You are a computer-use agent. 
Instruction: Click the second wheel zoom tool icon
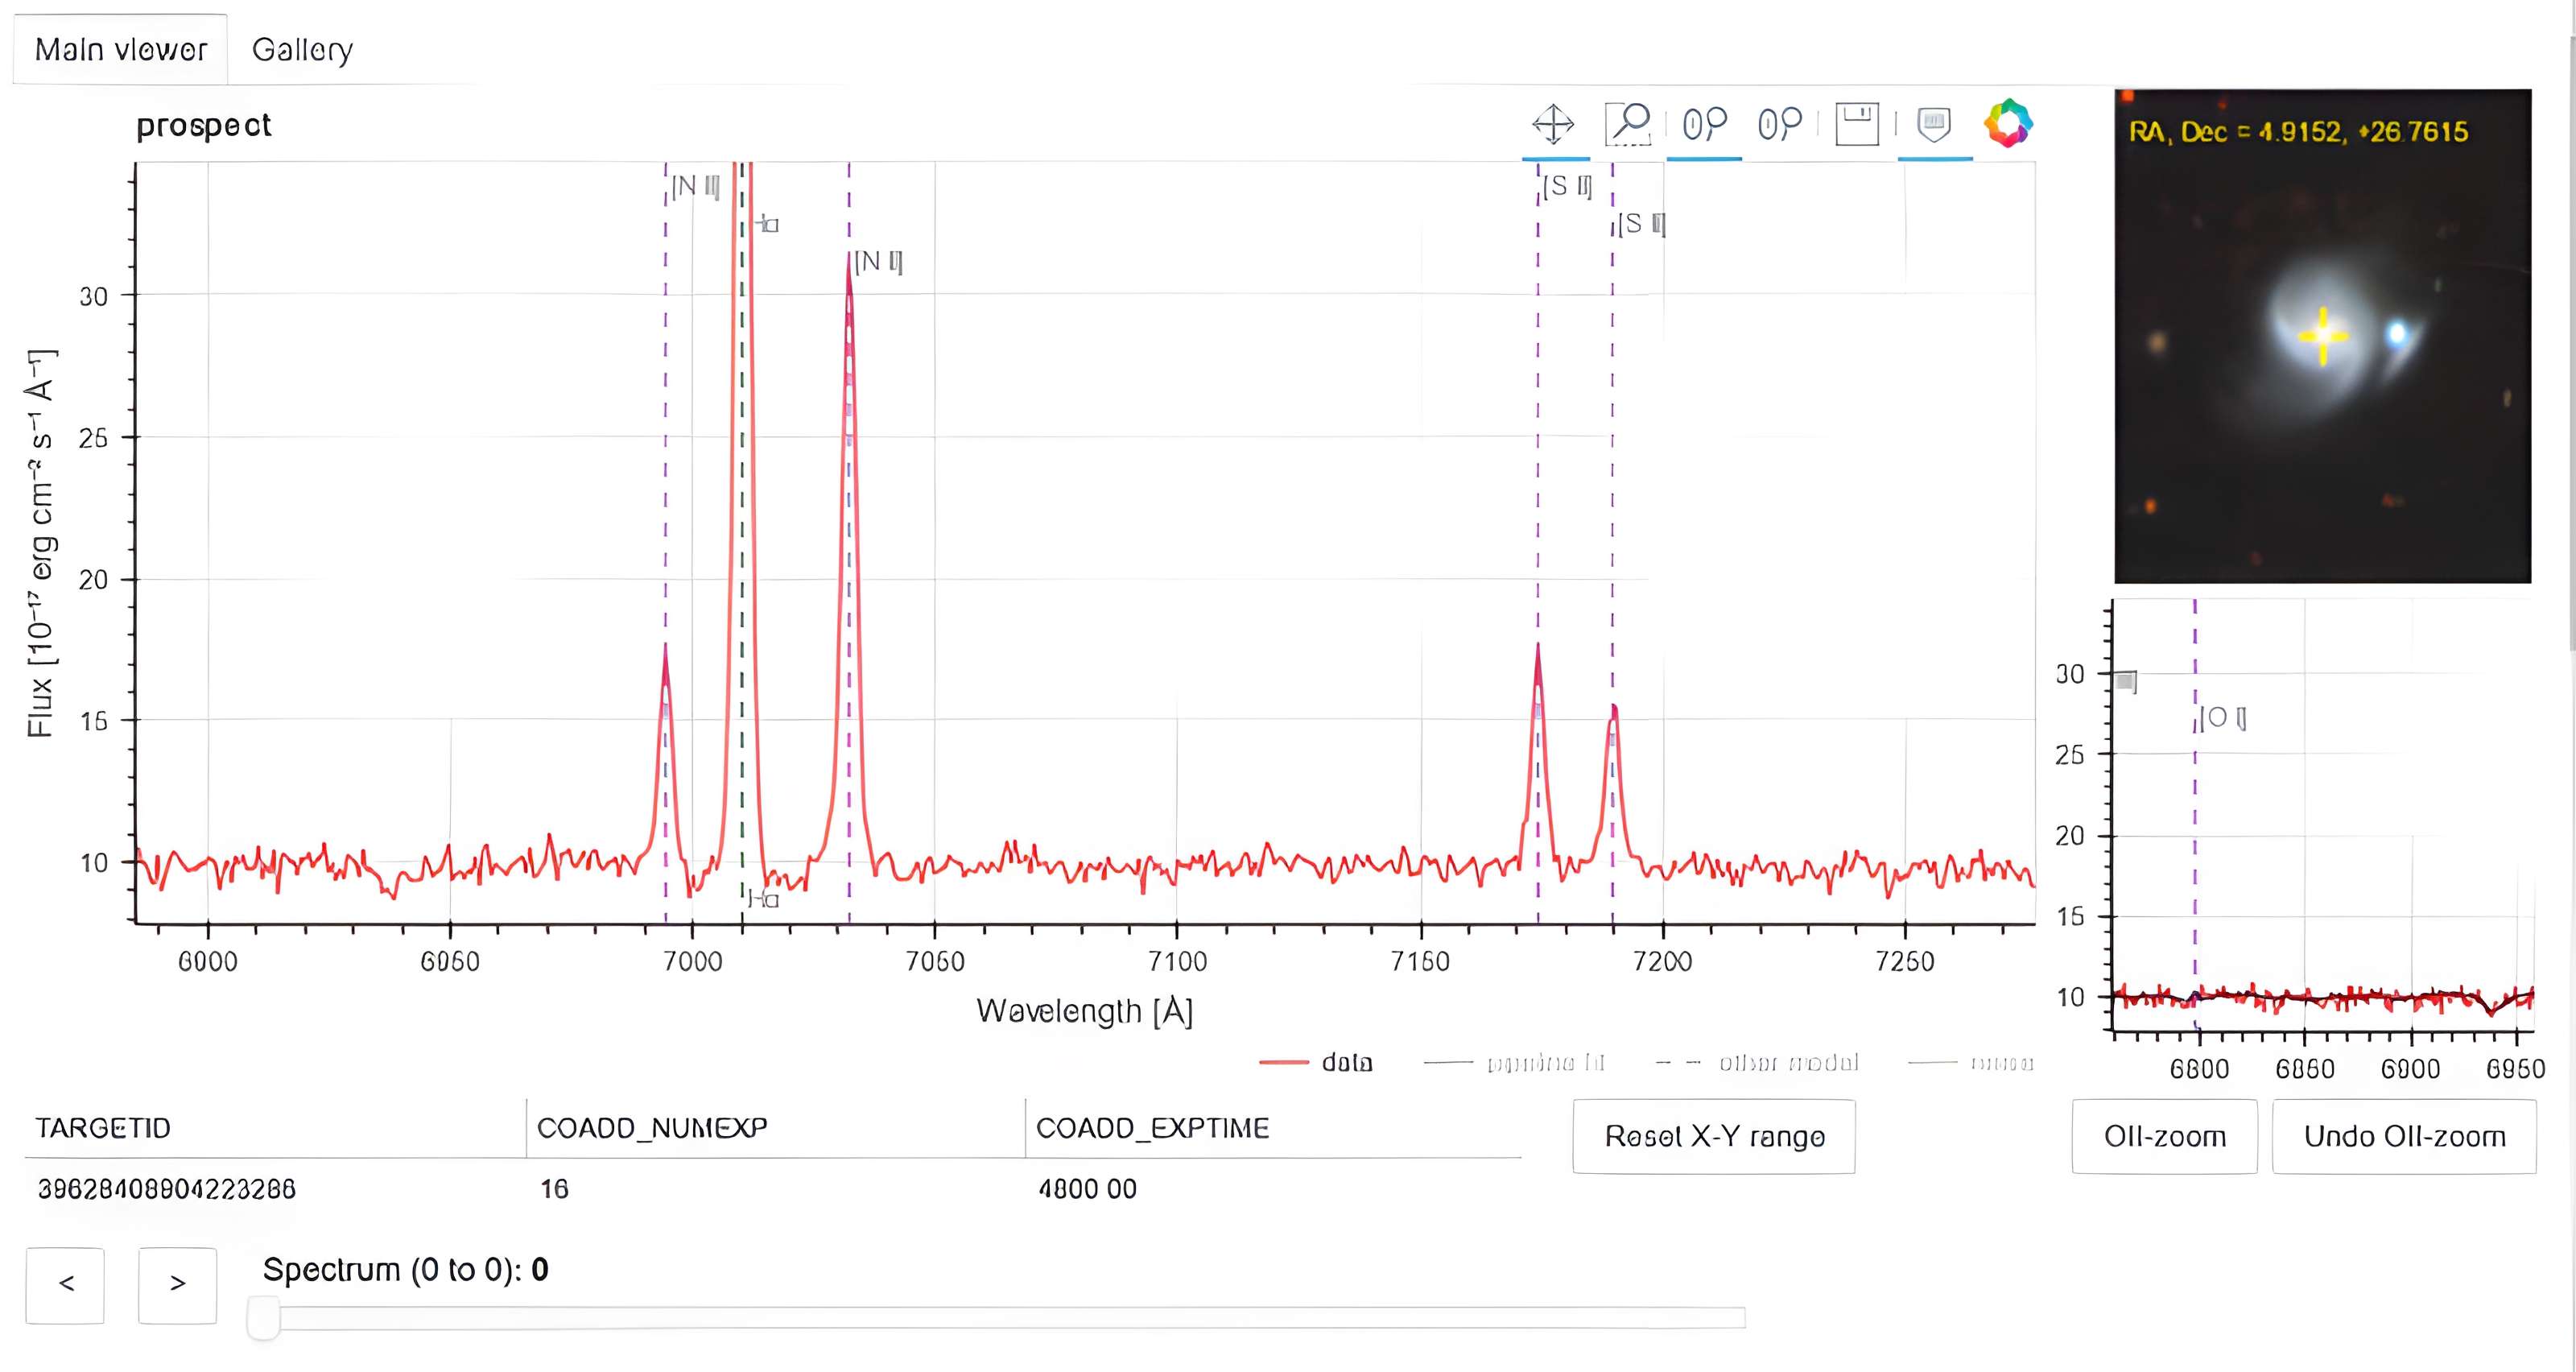(1779, 125)
